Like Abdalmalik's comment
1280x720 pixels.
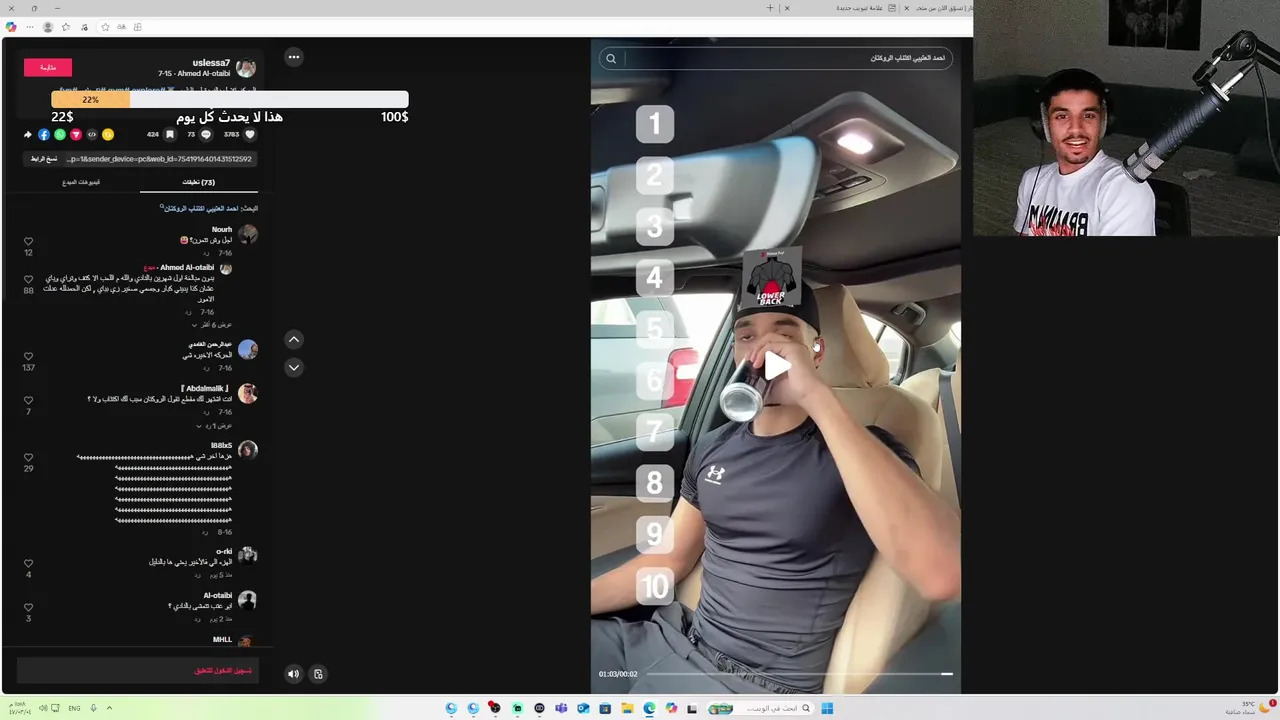(28, 400)
